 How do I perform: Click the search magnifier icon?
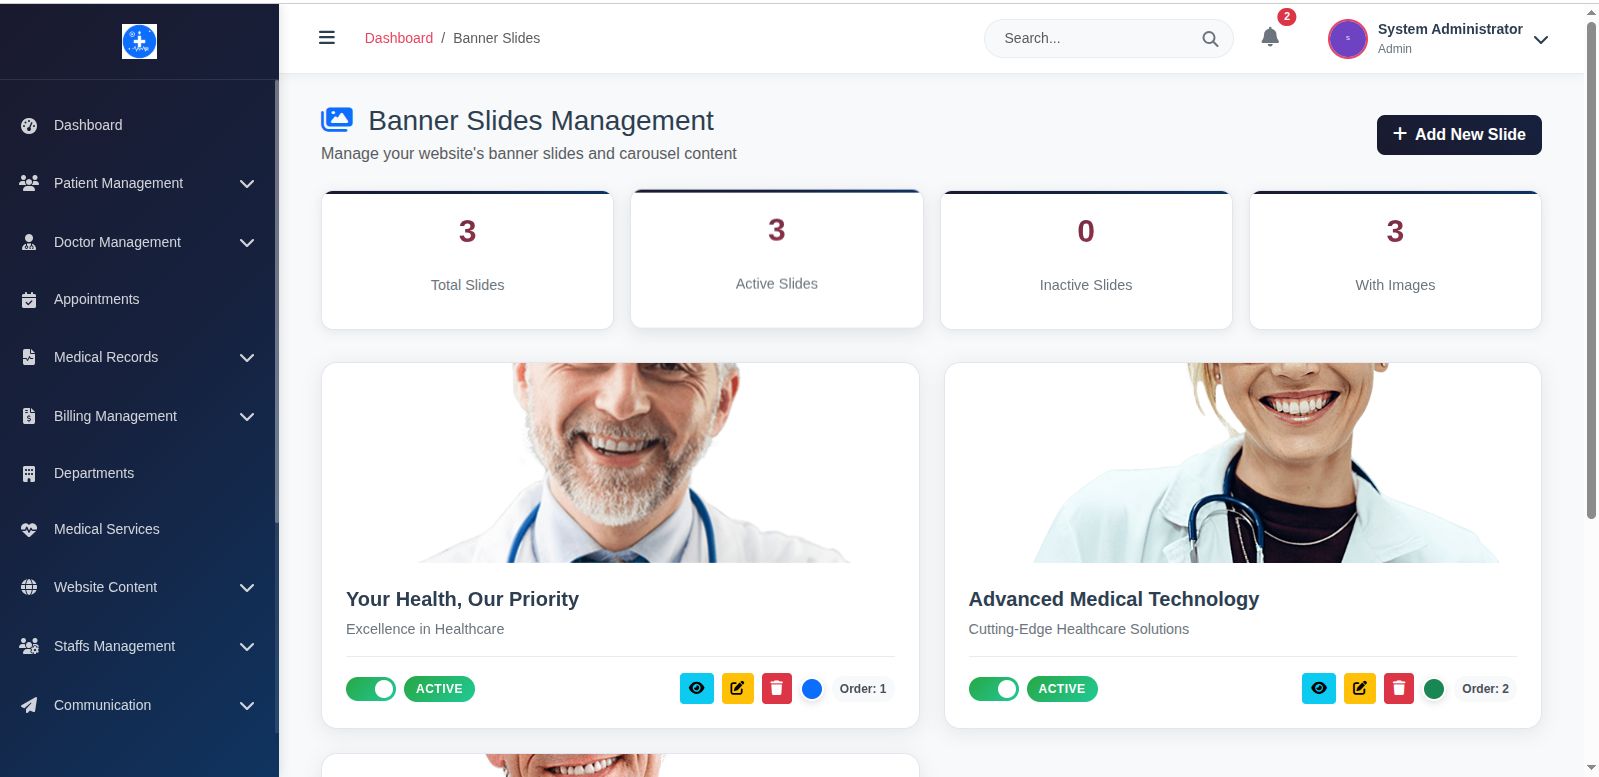(1210, 39)
